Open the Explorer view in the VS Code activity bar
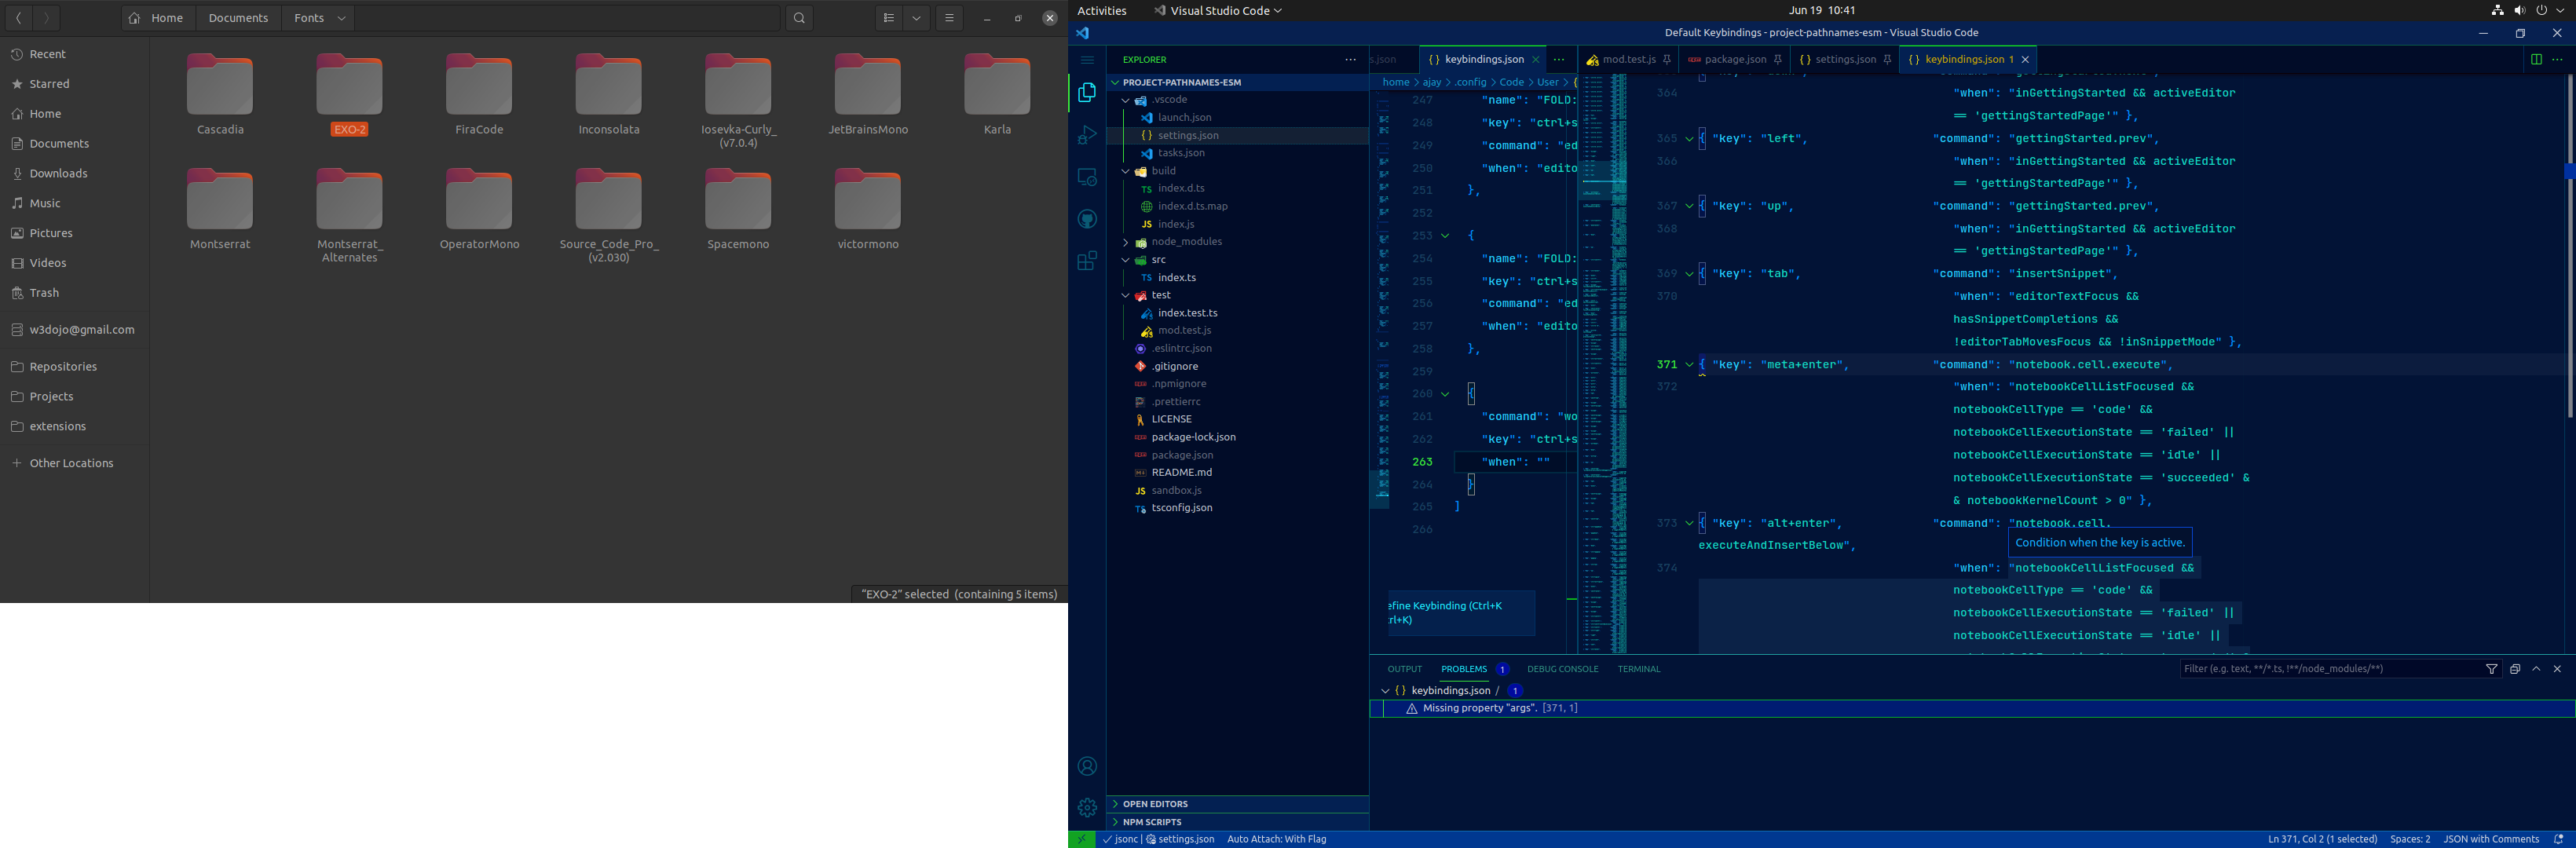This screenshot has width=2576, height=848. pos(1087,93)
